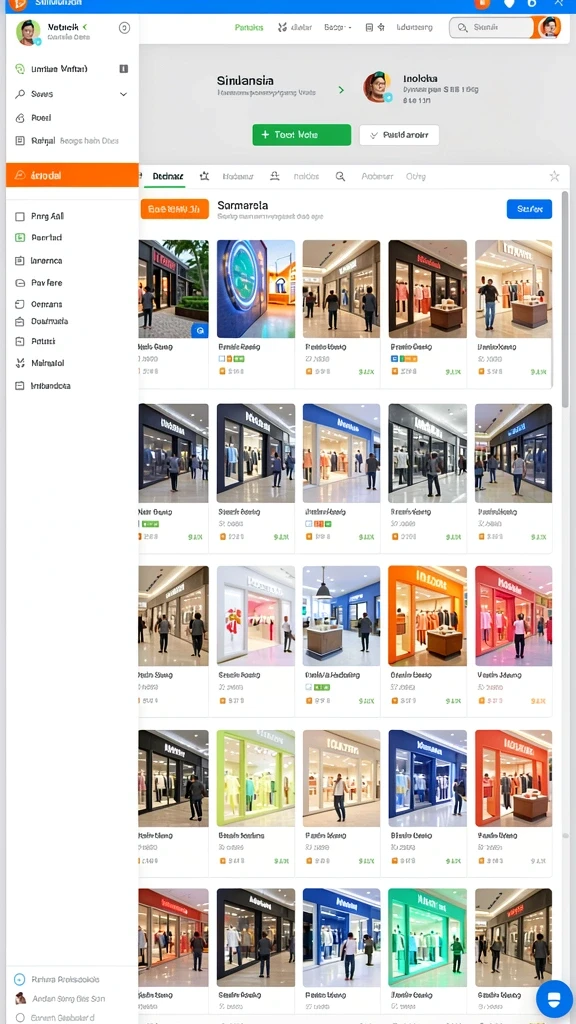Viewport: 576px width, 1024px height.
Task: Click the blue badge on the palm-tree thumbnail
Action: [200, 330]
